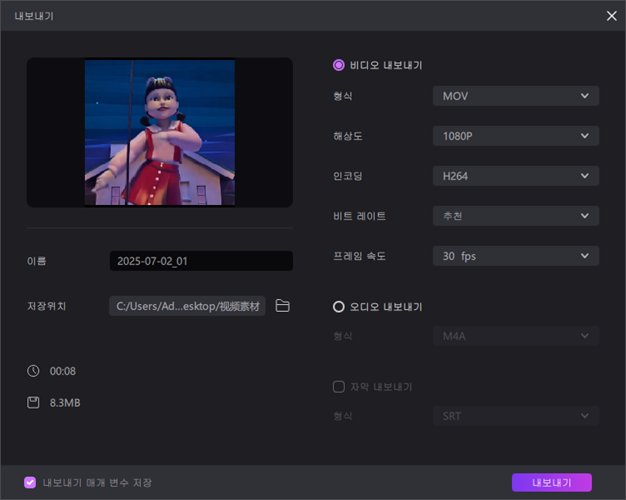
Task: Close the export dialog with the X
Action: pos(612,16)
